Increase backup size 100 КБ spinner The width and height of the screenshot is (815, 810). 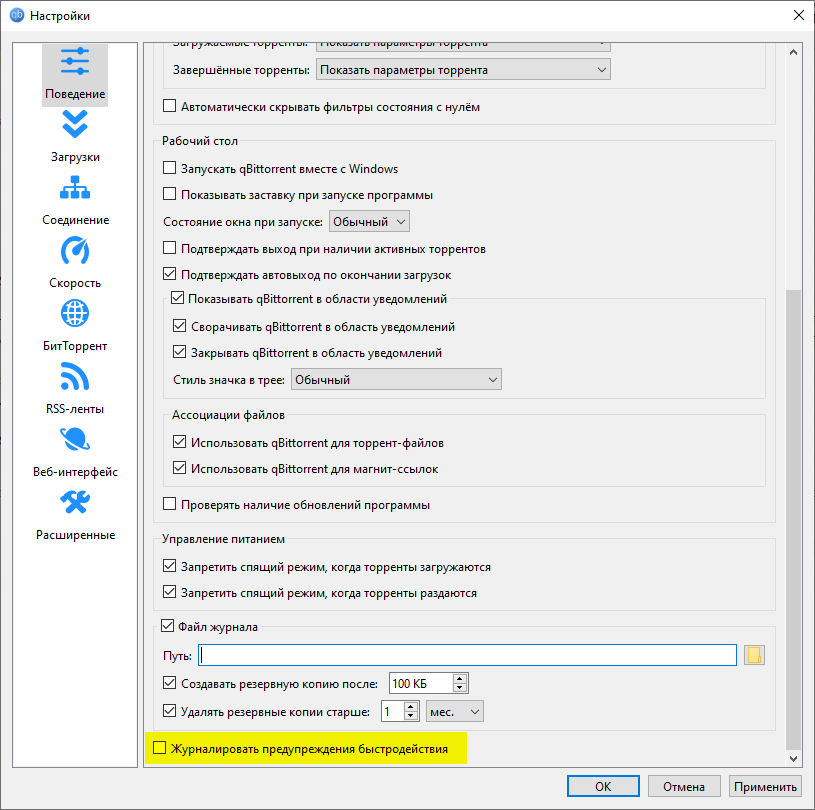click(x=459, y=679)
